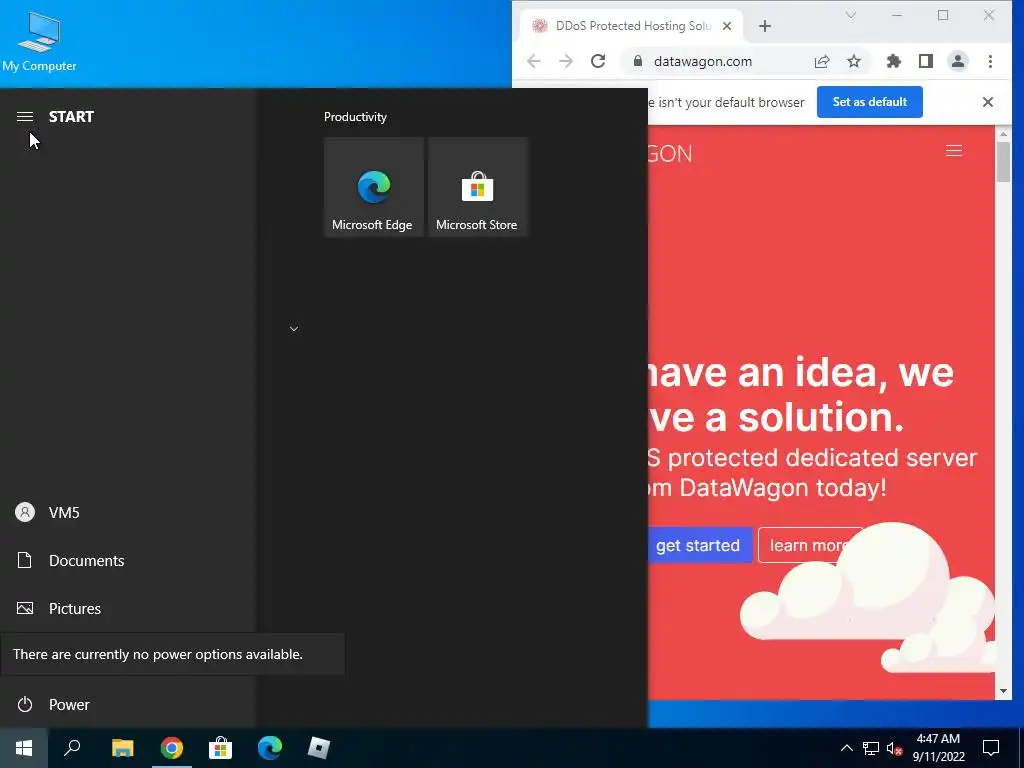Viewport: 1024px width, 768px height.
Task: Click the page scrollbar thumb
Action: [x=1003, y=162]
